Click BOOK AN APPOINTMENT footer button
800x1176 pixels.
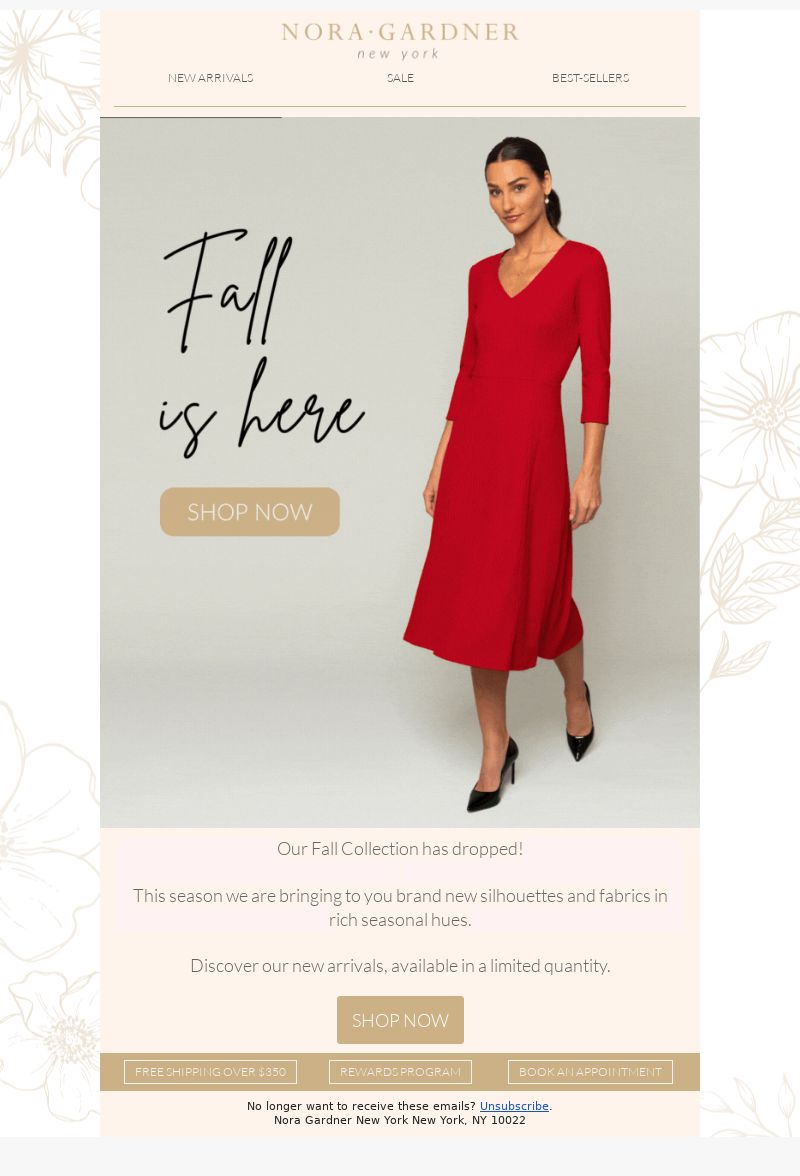[x=591, y=1072]
